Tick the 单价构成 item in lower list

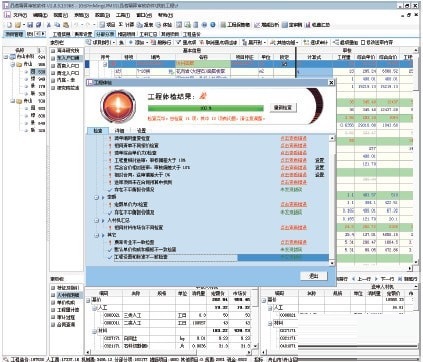[53, 302]
